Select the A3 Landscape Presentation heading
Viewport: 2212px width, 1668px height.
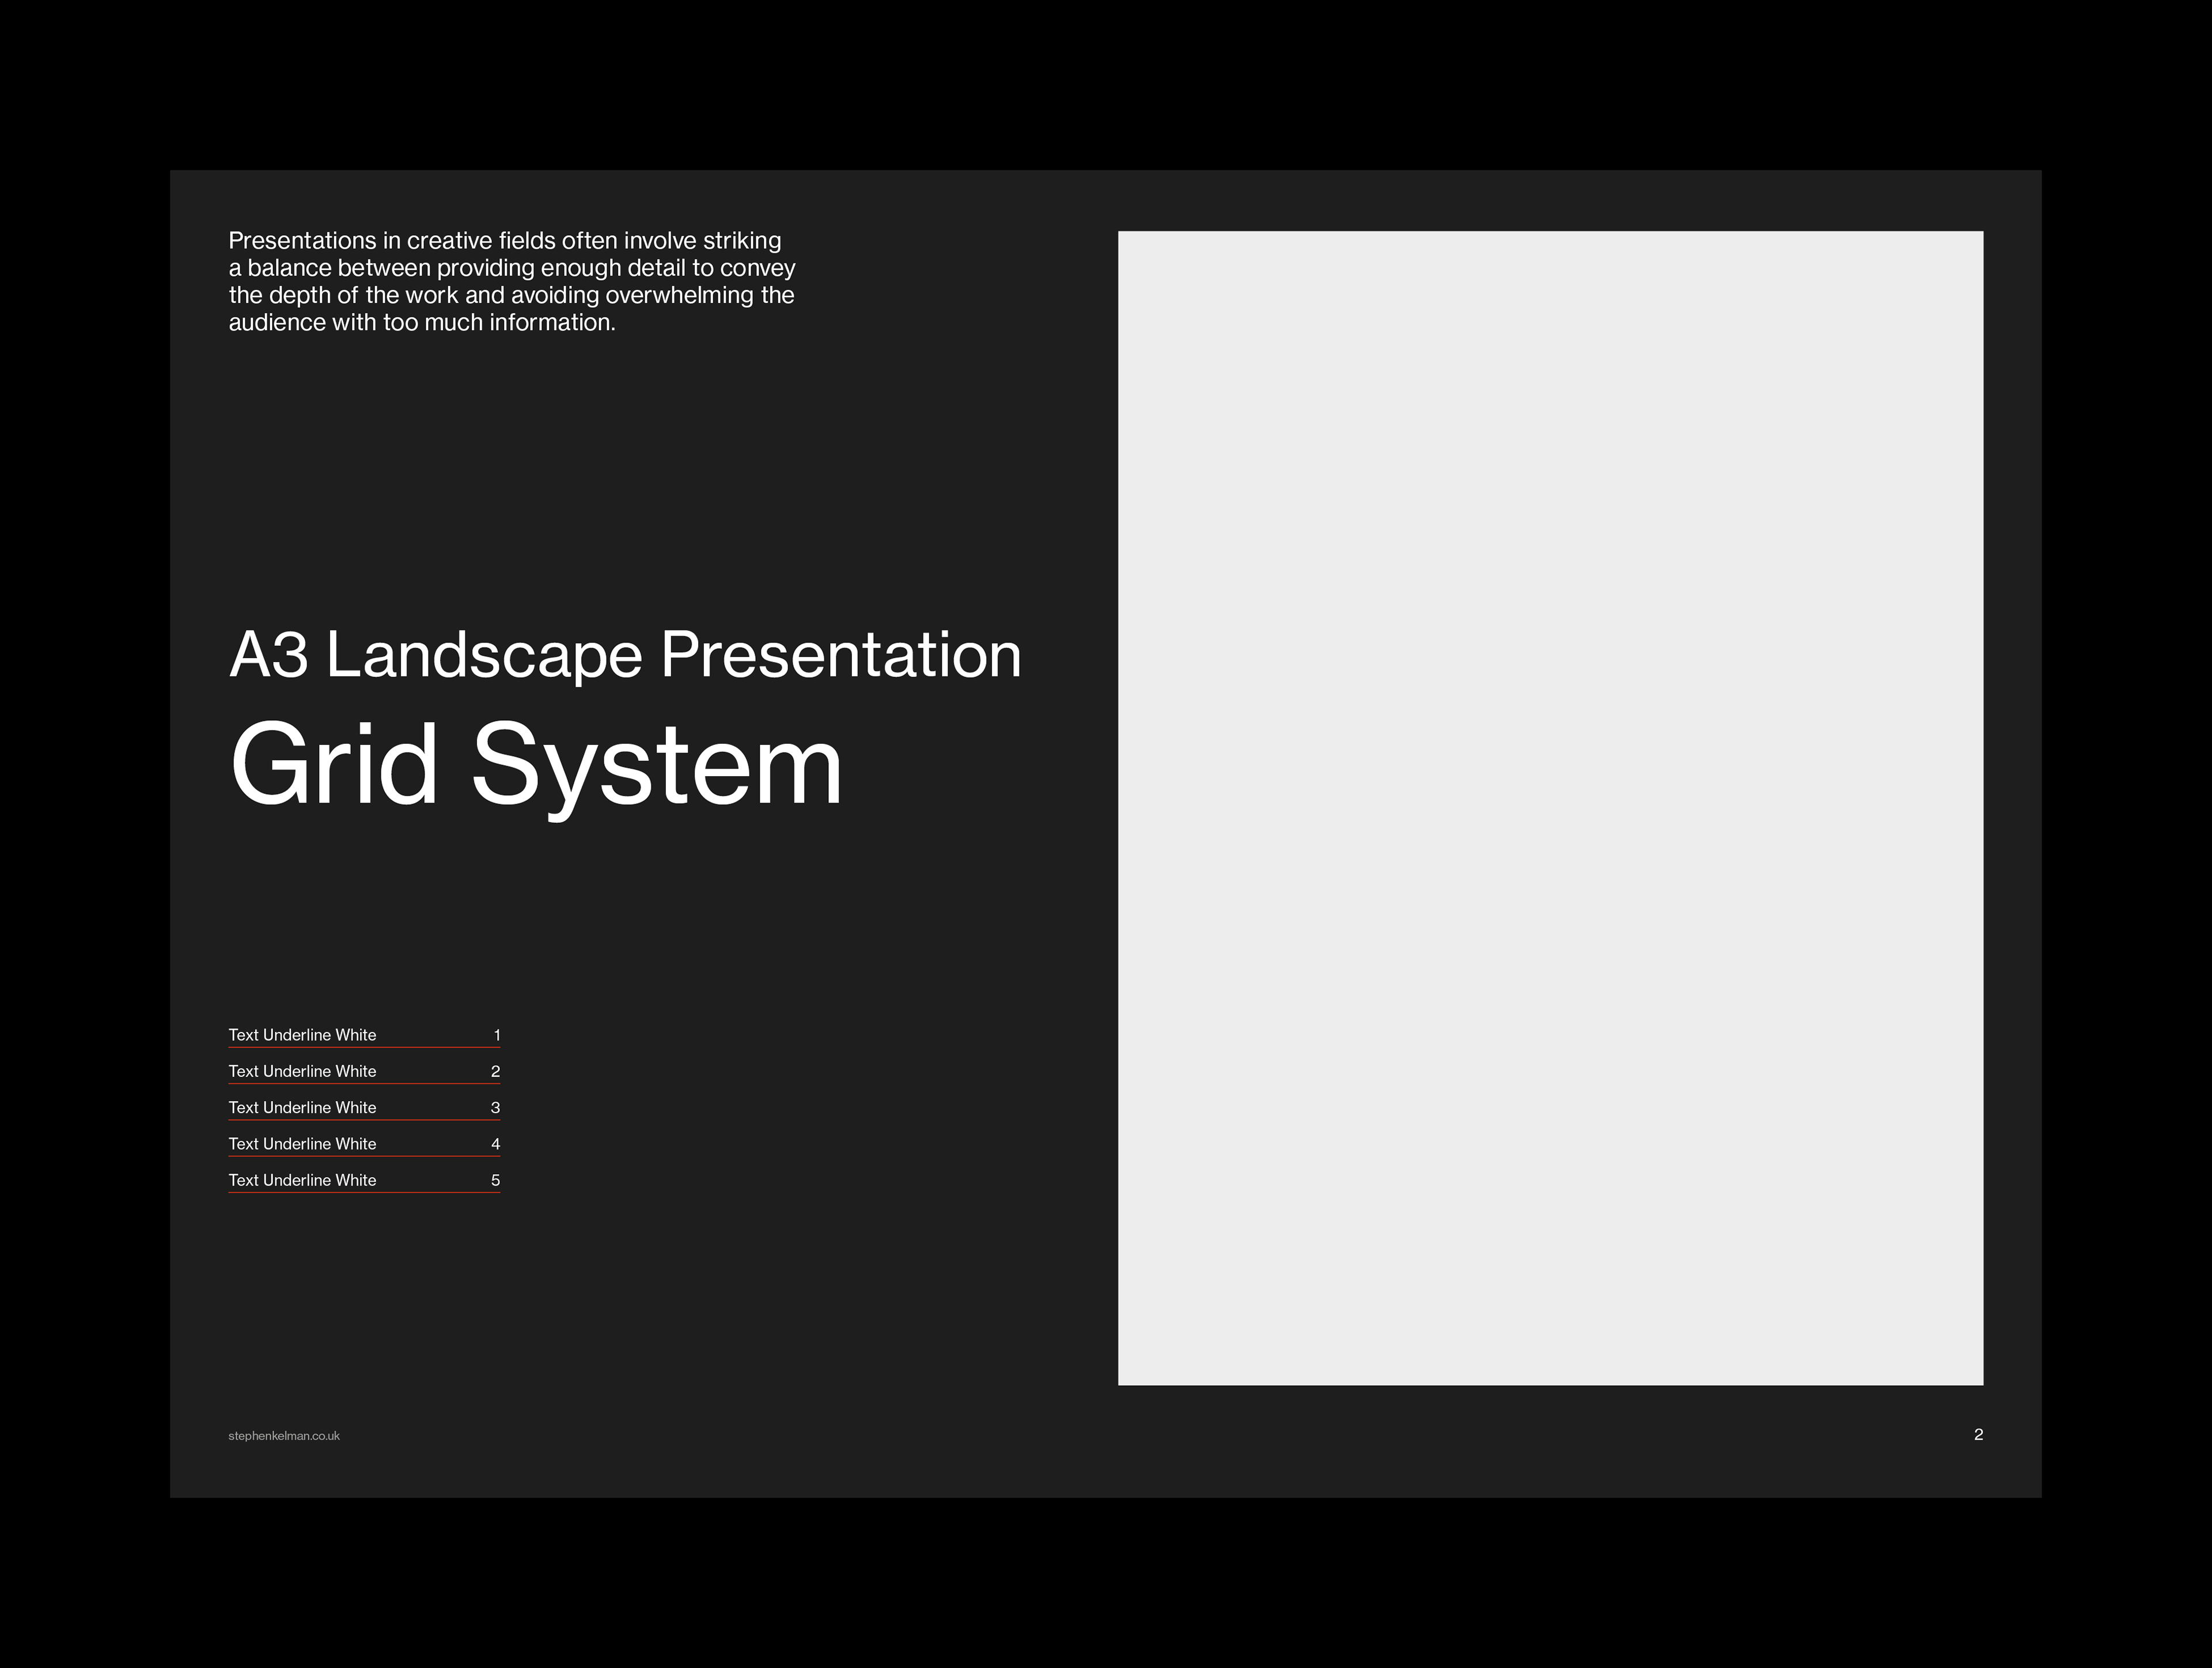click(x=625, y=656)
